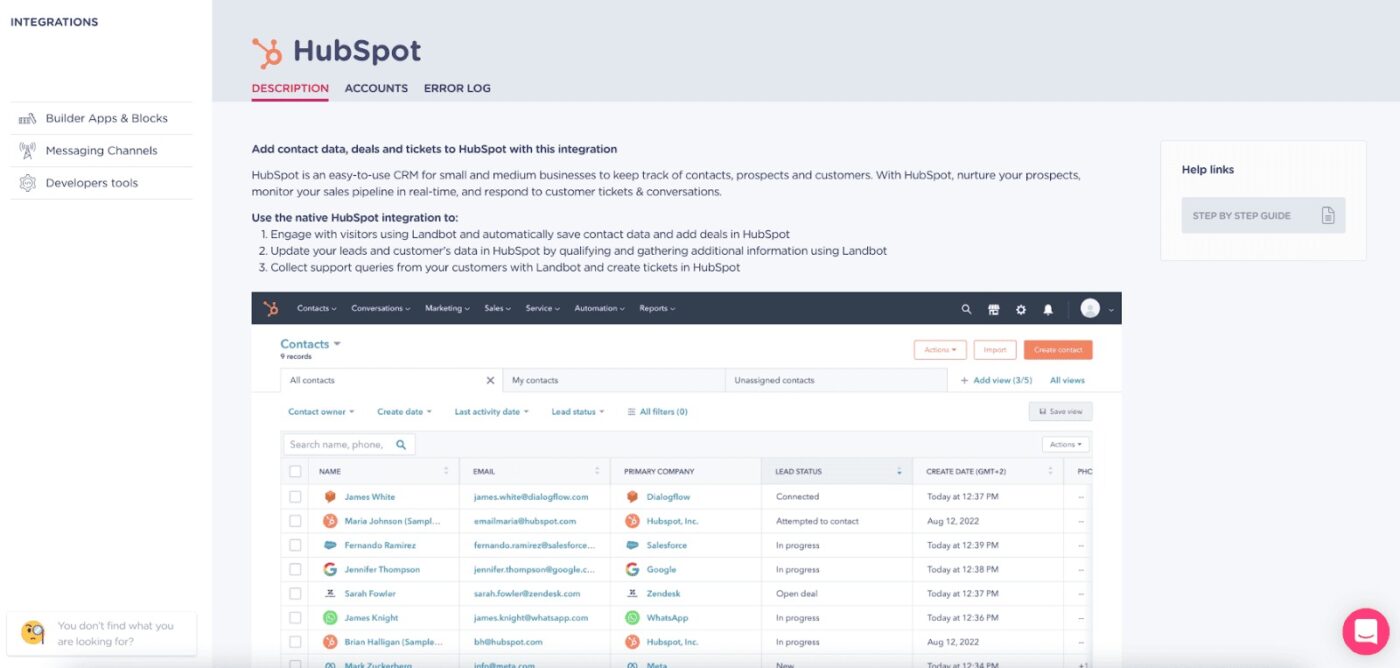Tick the checkbox for Sarah Fowler row
Screen dimensions: 1400x668
295,594
